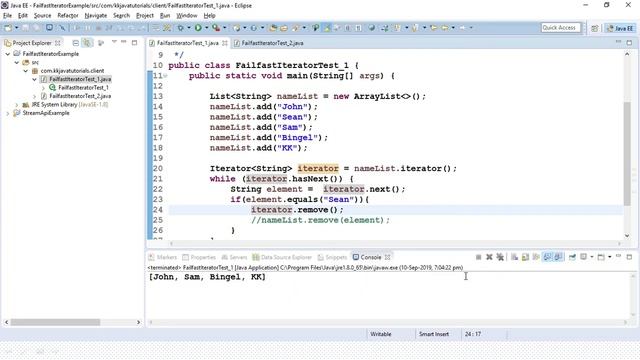Screen dimensions: 640x360
Task: Switch to Data Source Explorer tab
Action: point(282,257)
